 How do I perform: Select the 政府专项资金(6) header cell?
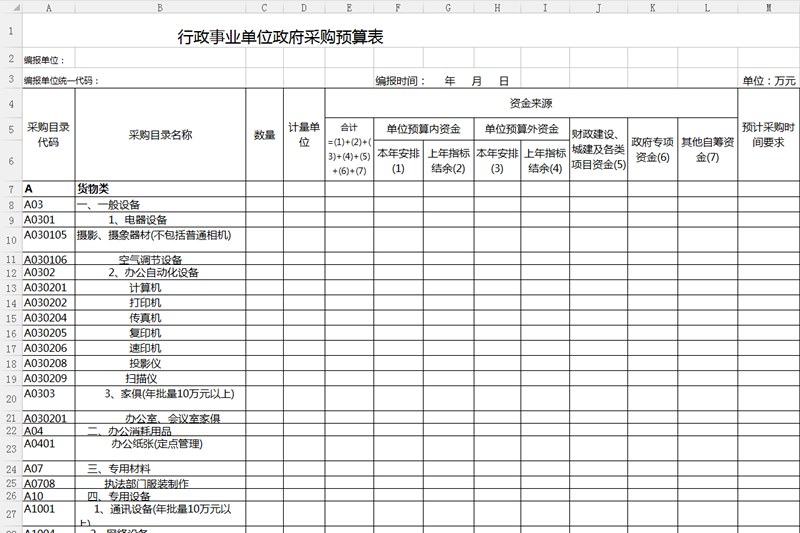[652, 149]
